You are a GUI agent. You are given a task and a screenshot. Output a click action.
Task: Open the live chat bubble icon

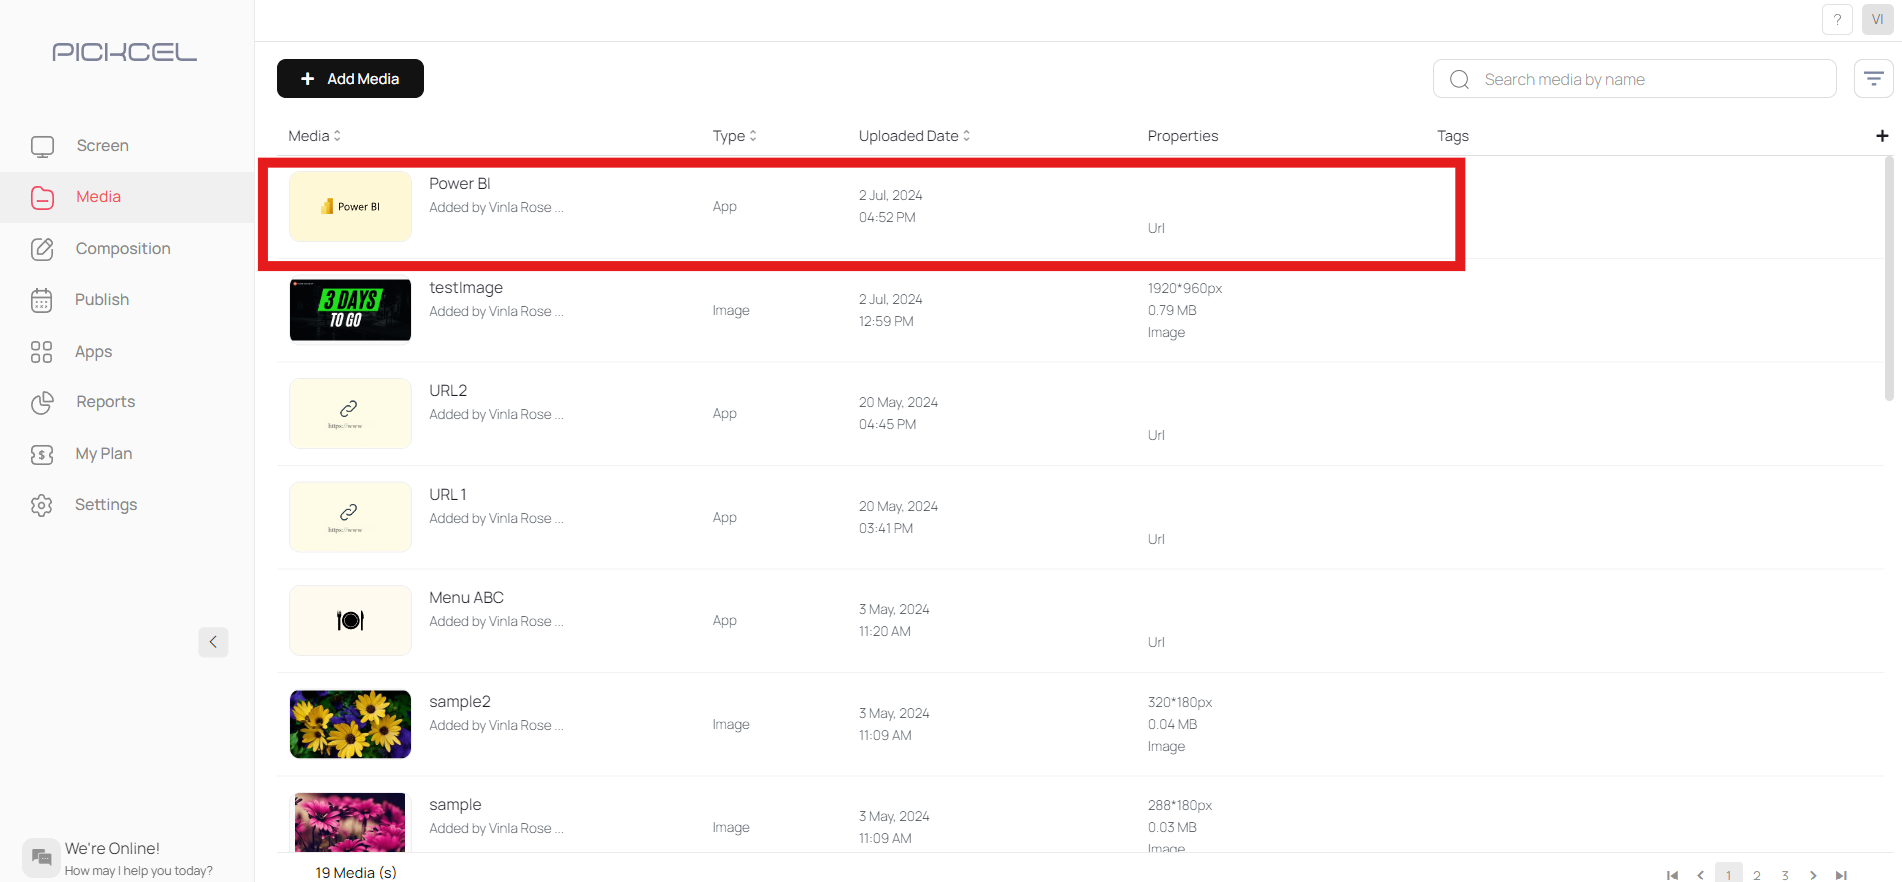pos(42,857)
